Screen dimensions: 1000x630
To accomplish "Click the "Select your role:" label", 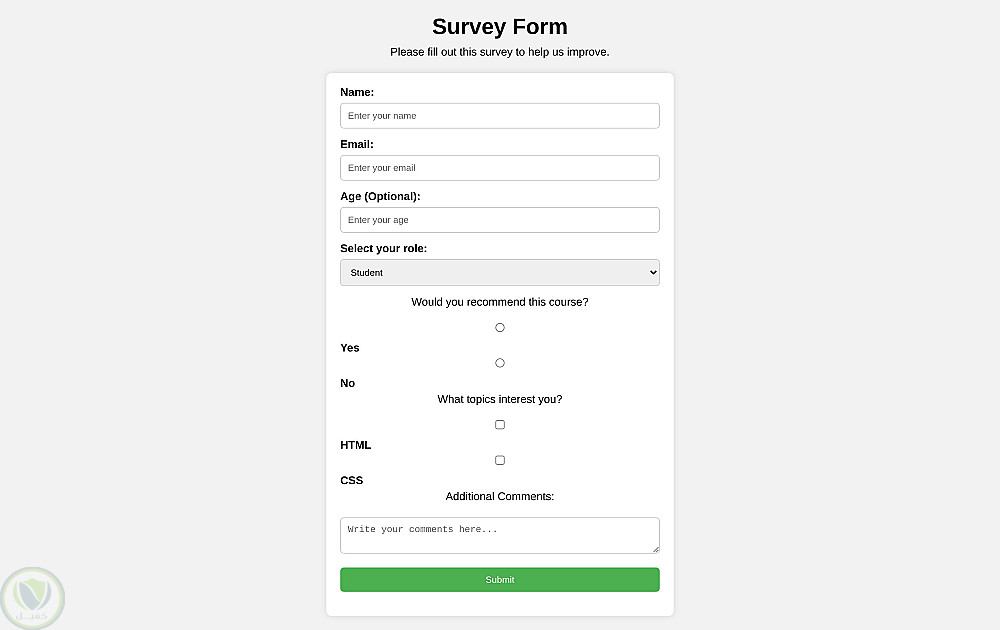I will pyautogui.click(x=383, y=248).
